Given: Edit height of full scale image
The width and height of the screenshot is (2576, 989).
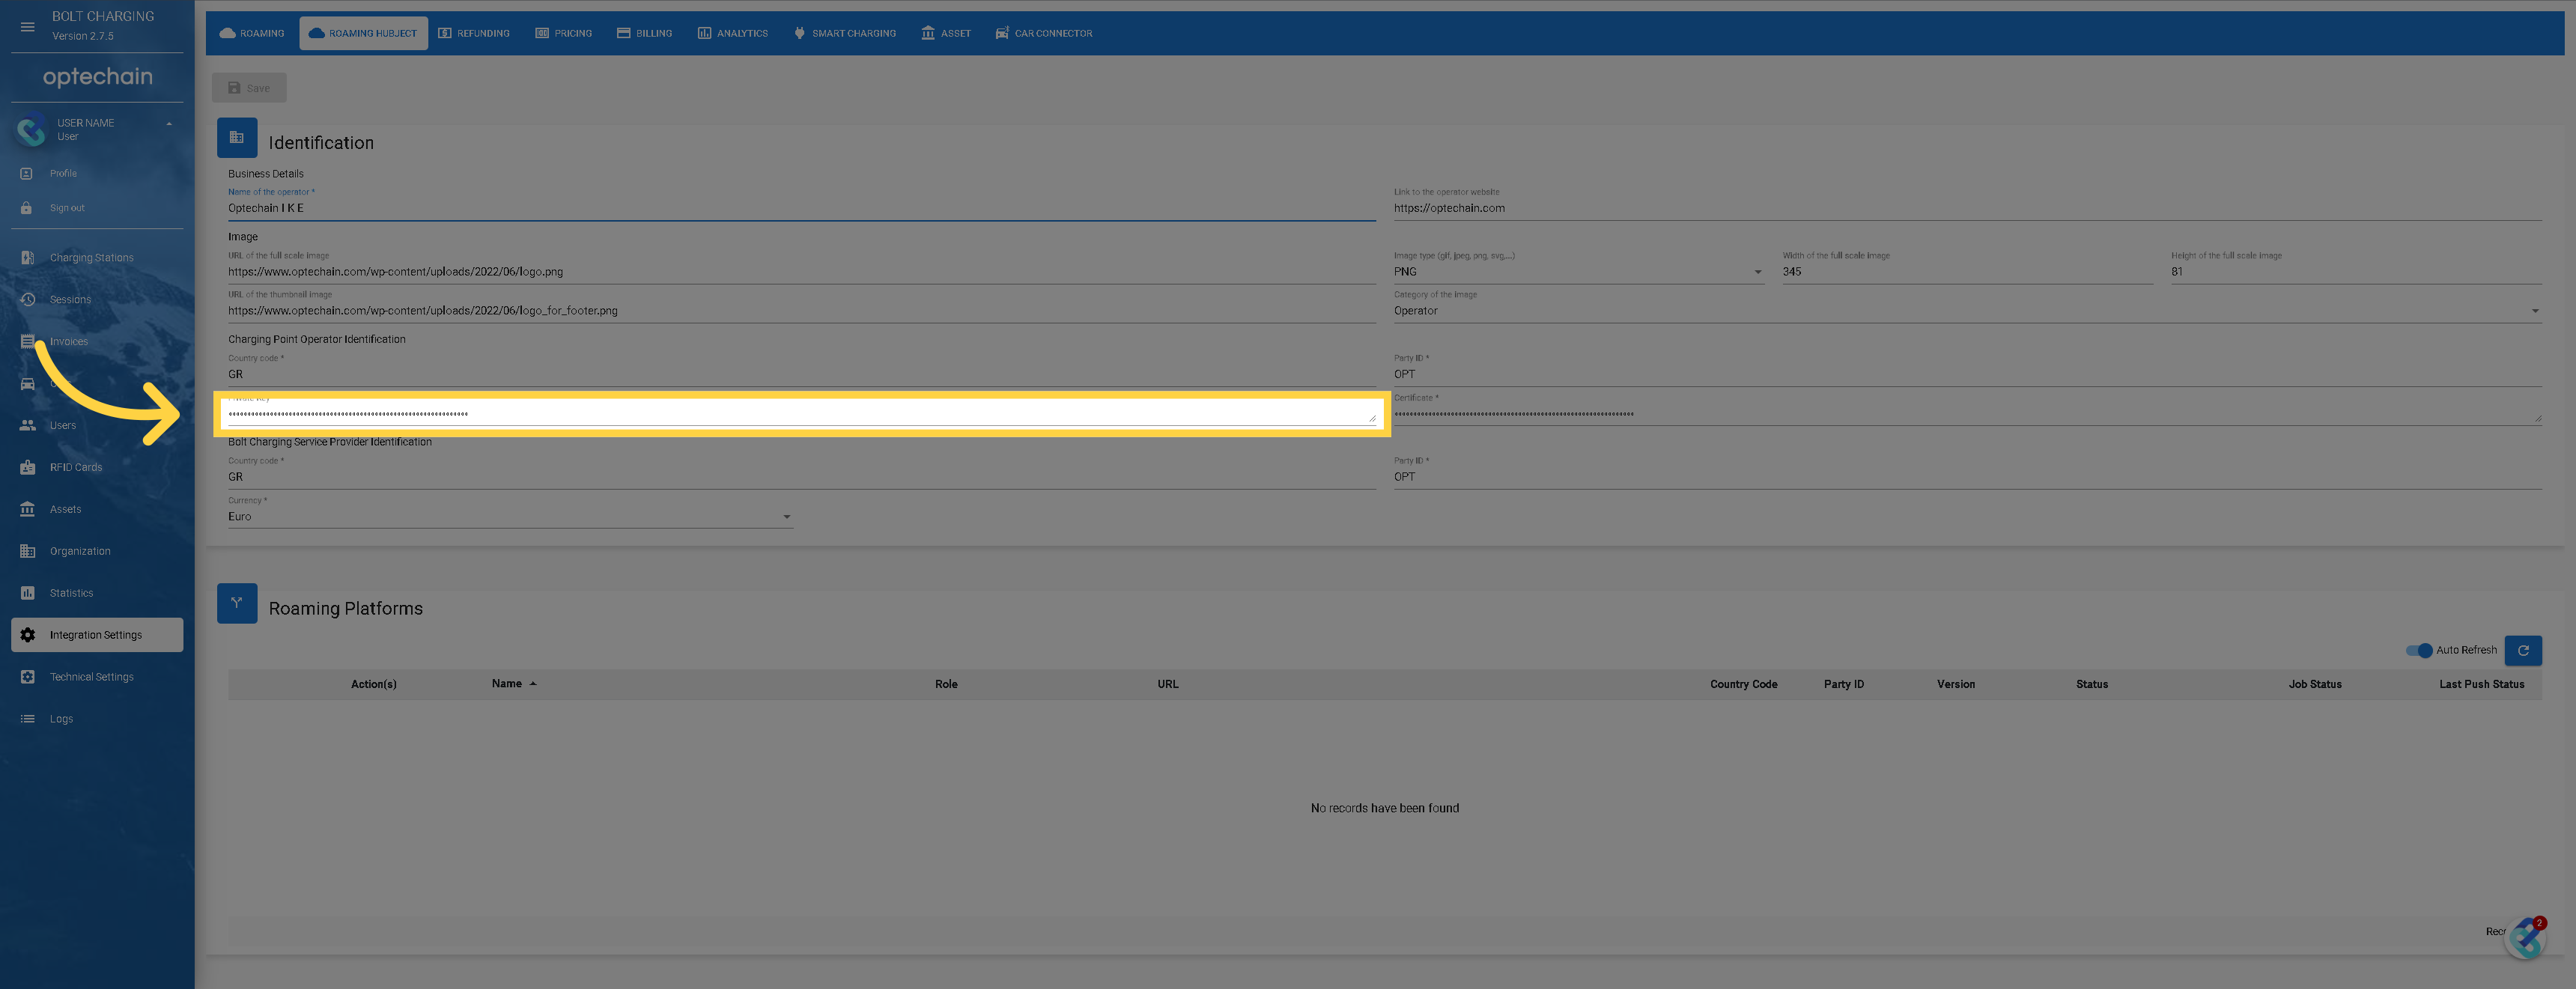Looking at the screenshot, I should coord(2356,271).
